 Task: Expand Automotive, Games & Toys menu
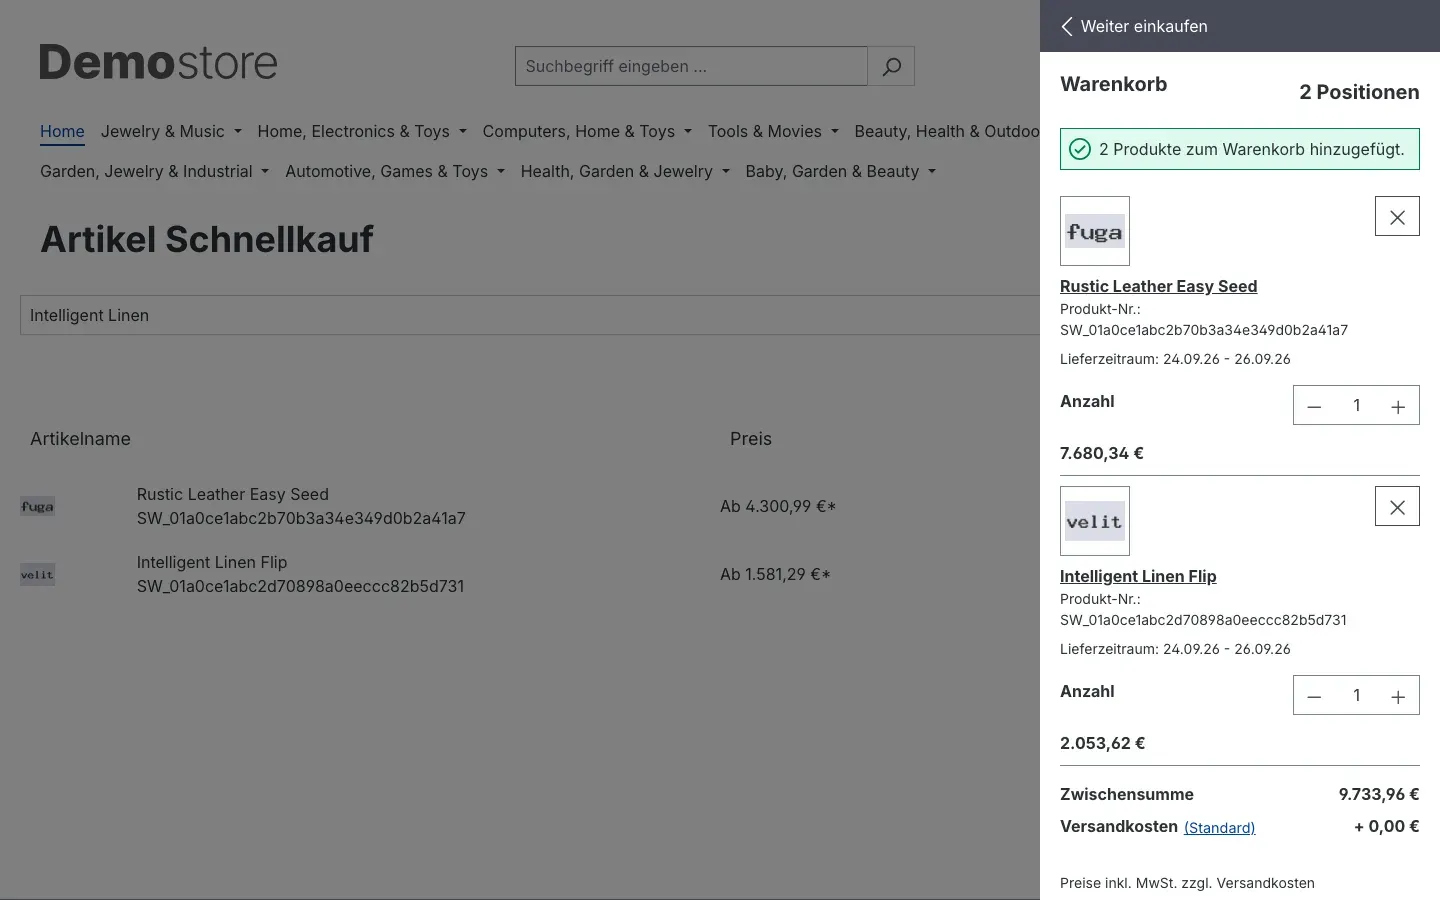tap(395, 171)
